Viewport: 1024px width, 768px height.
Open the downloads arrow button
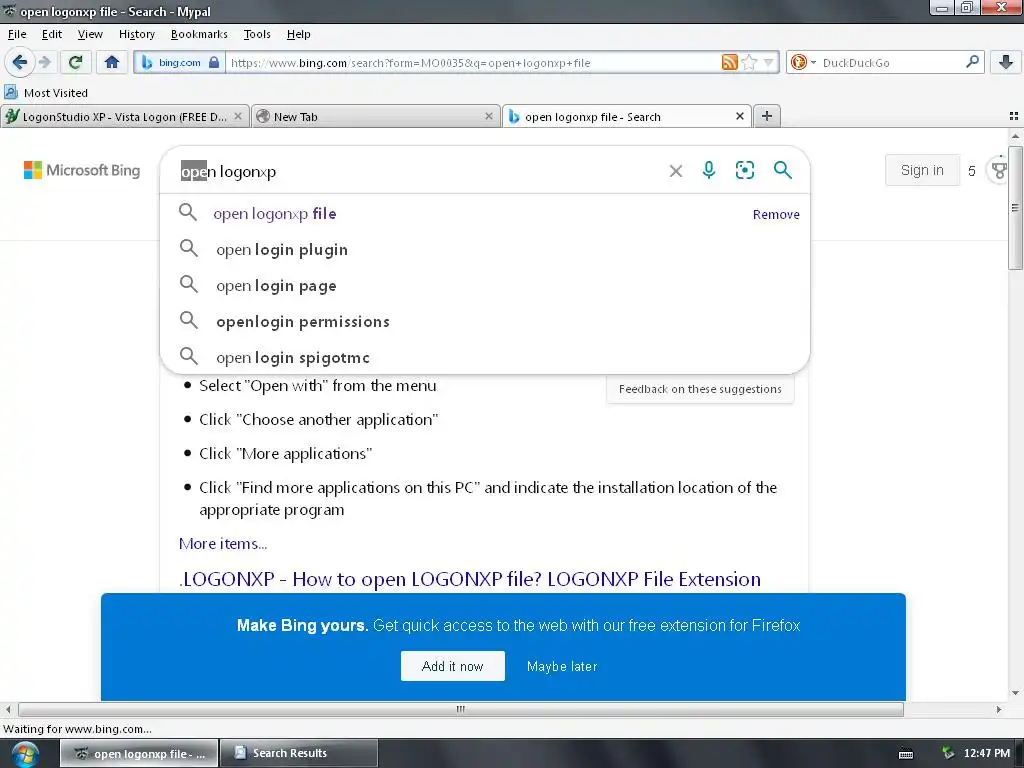1006,63
